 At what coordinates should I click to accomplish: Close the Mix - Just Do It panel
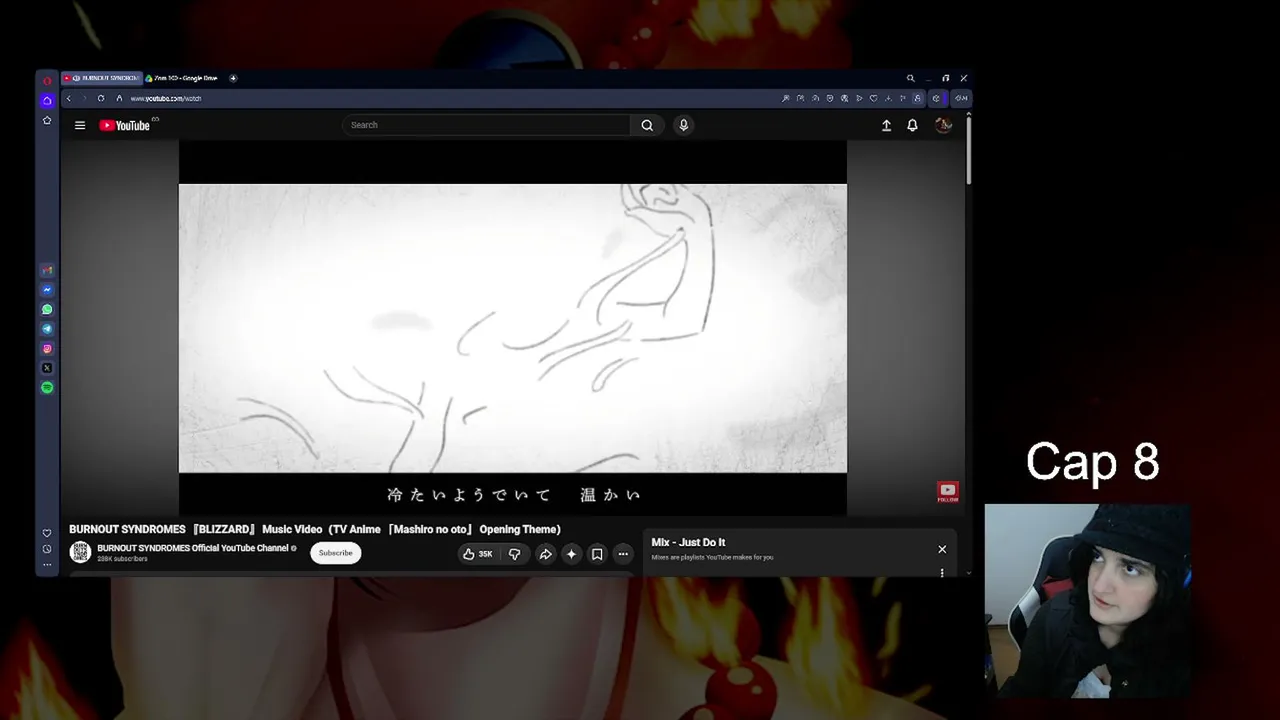click(942, 549)
